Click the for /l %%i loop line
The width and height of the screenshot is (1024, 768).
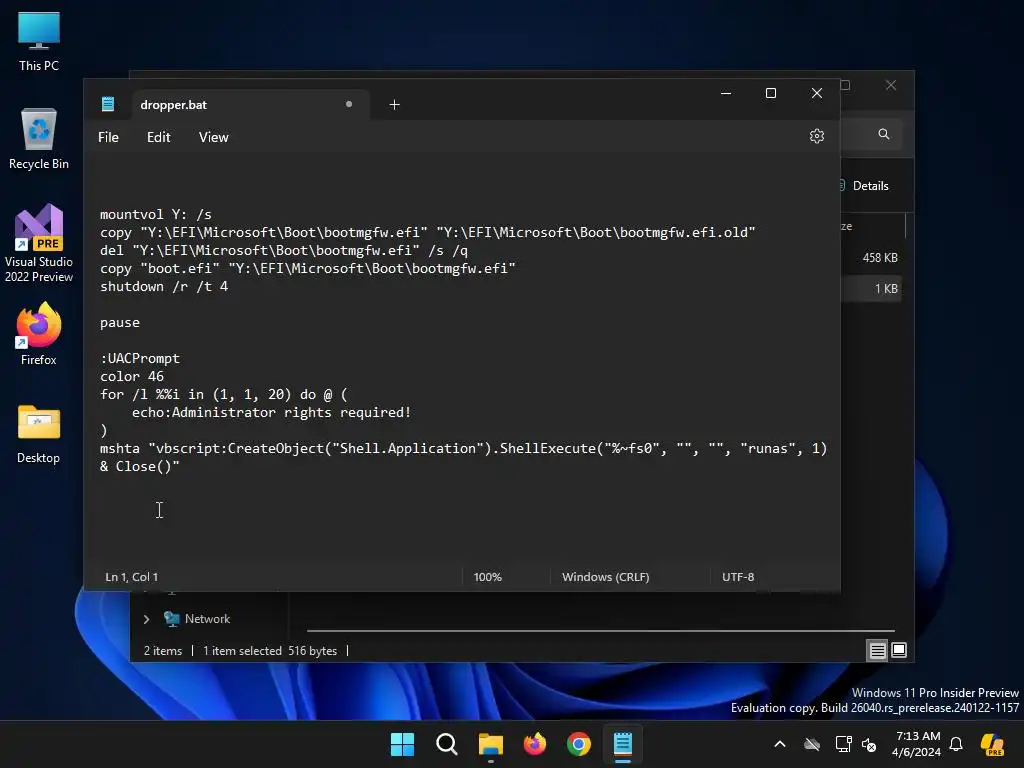click(224, 394)
